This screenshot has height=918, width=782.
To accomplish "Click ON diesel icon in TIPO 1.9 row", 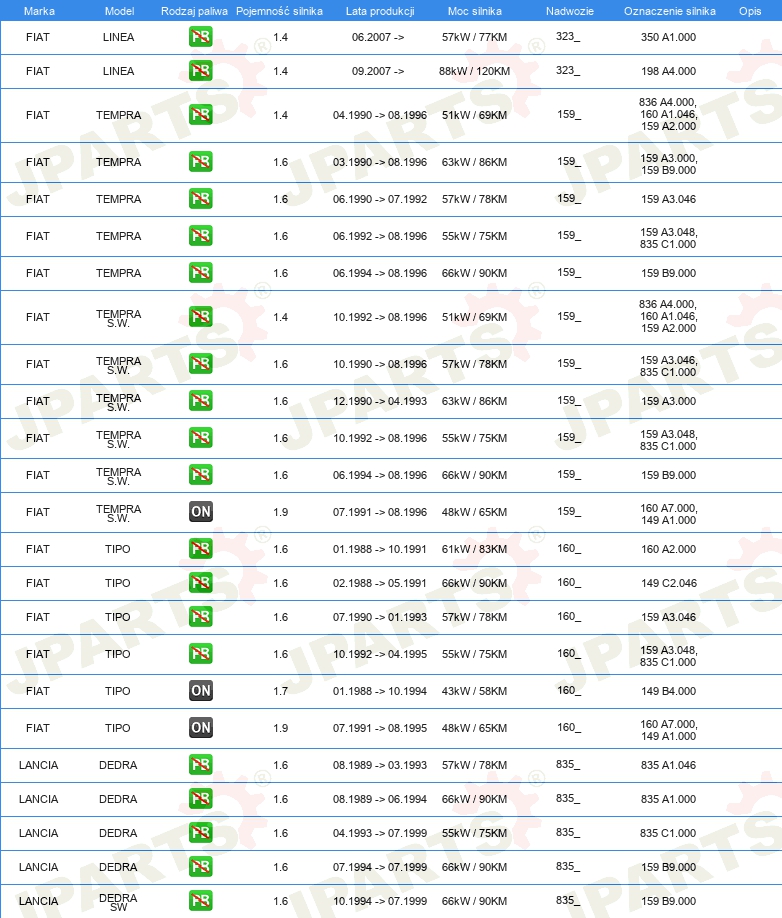I will (200, 728).
